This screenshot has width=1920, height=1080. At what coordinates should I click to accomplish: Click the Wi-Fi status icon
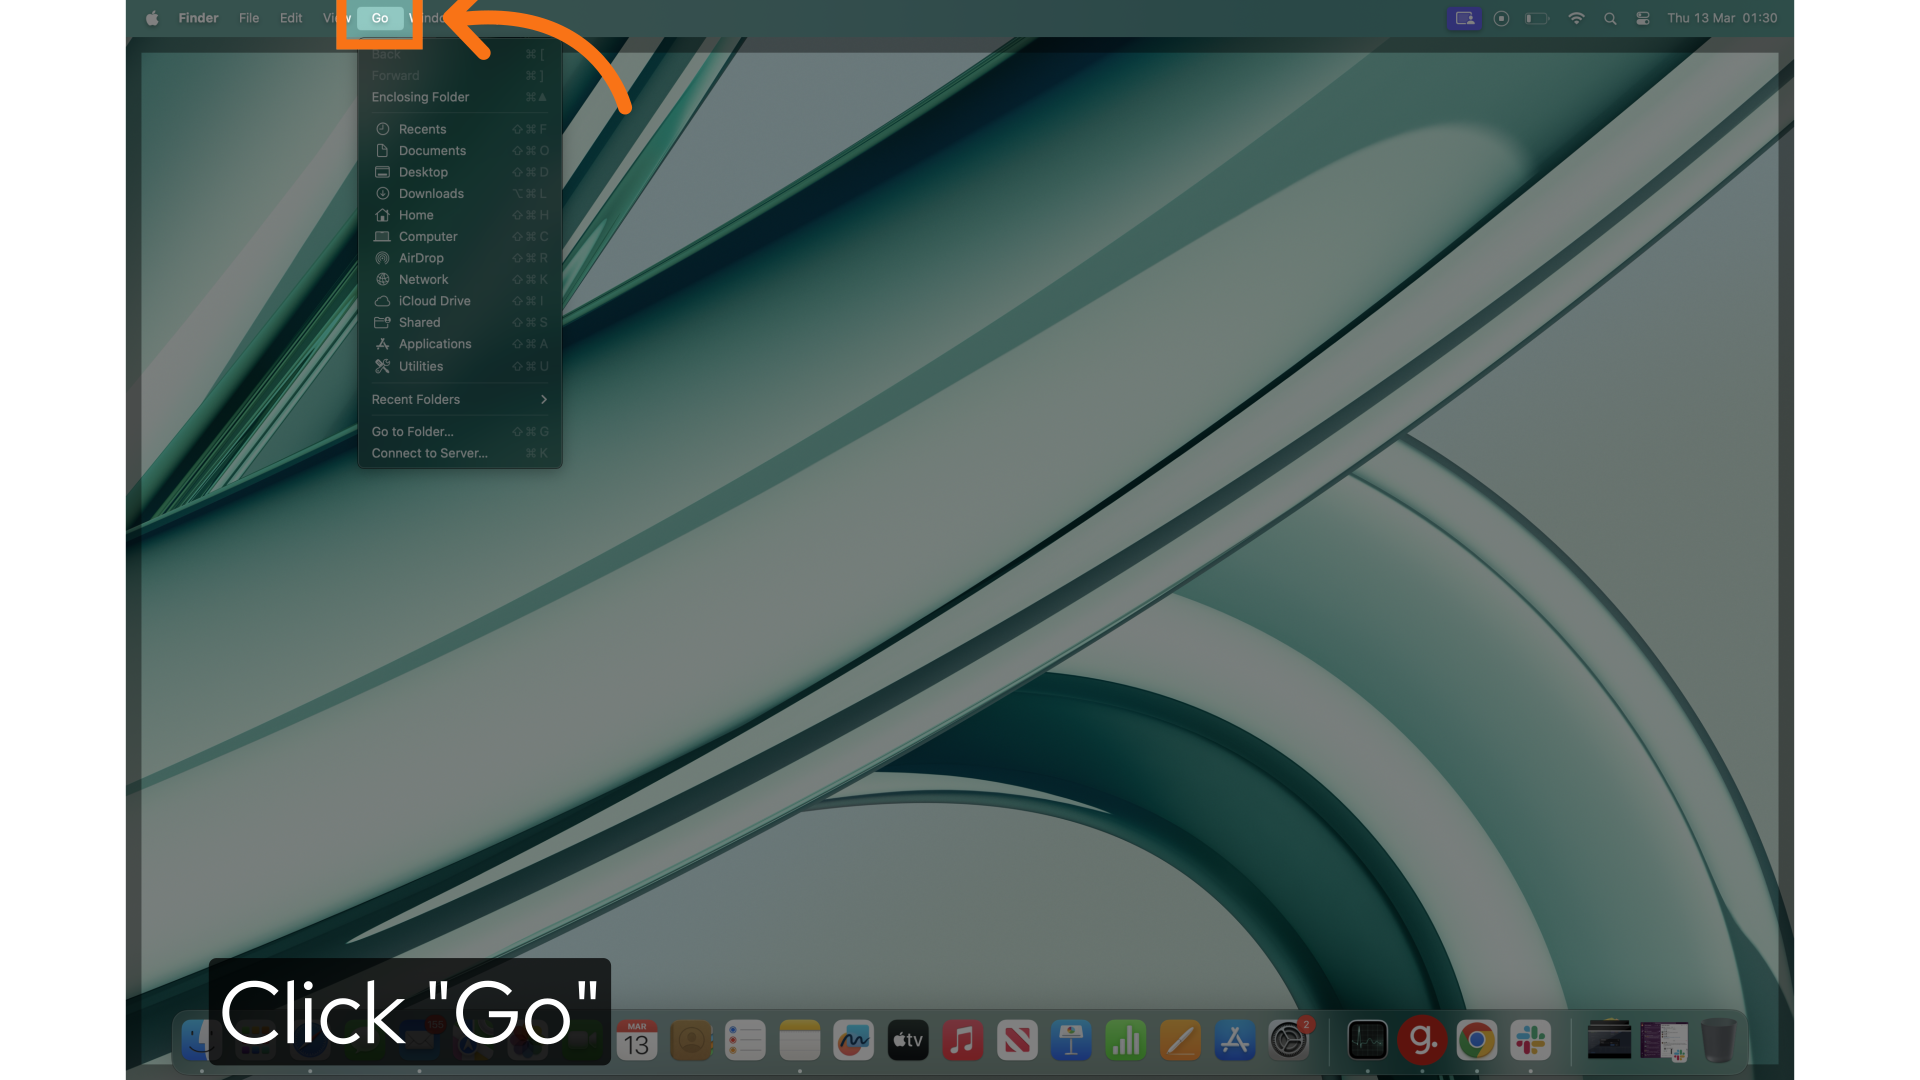coord(1576,18)
